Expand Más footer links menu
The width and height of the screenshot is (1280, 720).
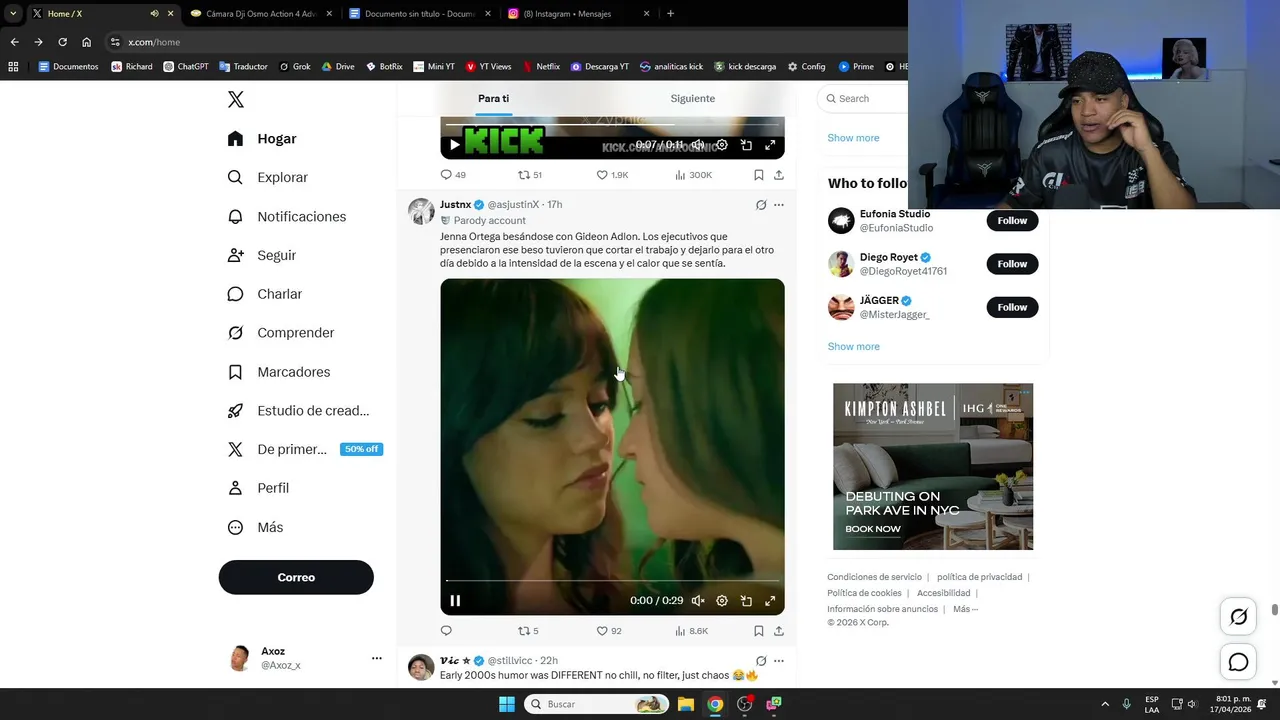click(x=965, y=609)
